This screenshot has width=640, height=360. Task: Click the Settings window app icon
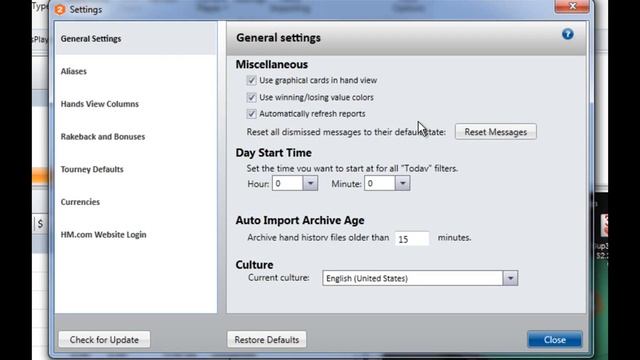click(x=60, y=9)
